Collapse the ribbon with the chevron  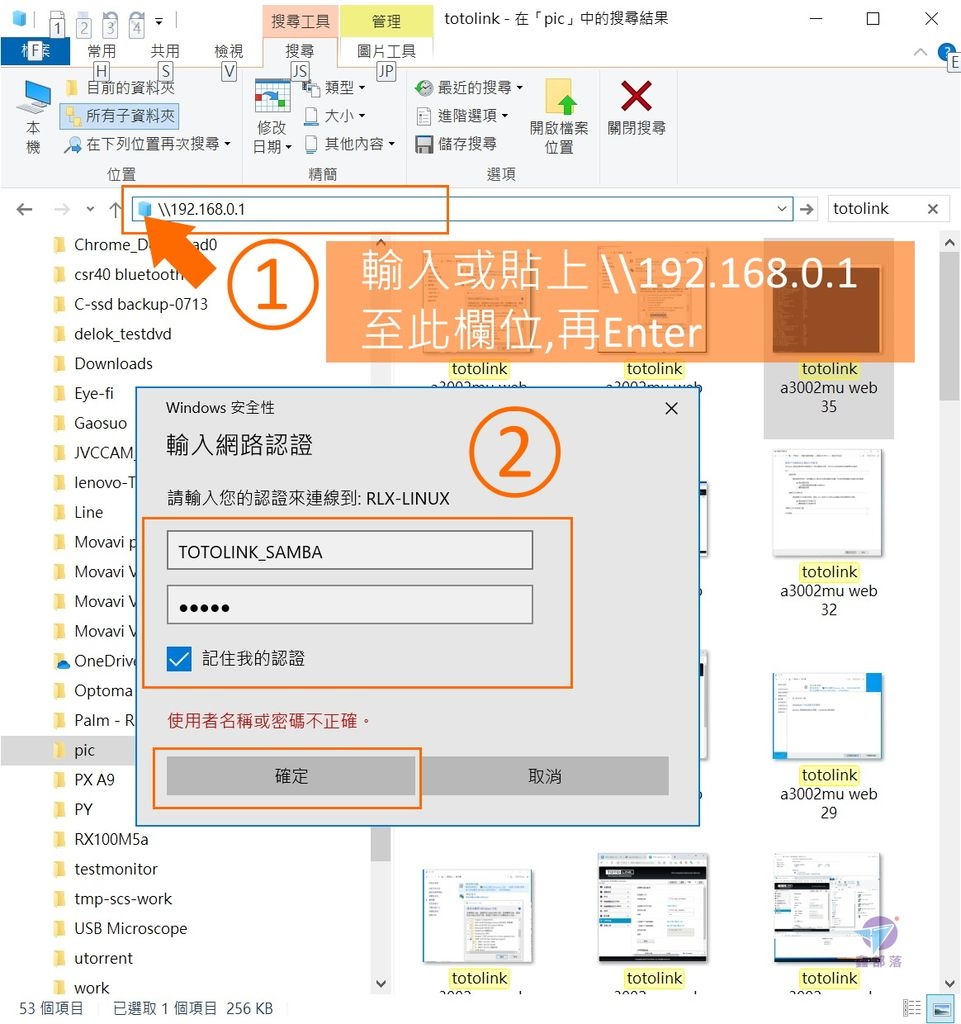921,52
